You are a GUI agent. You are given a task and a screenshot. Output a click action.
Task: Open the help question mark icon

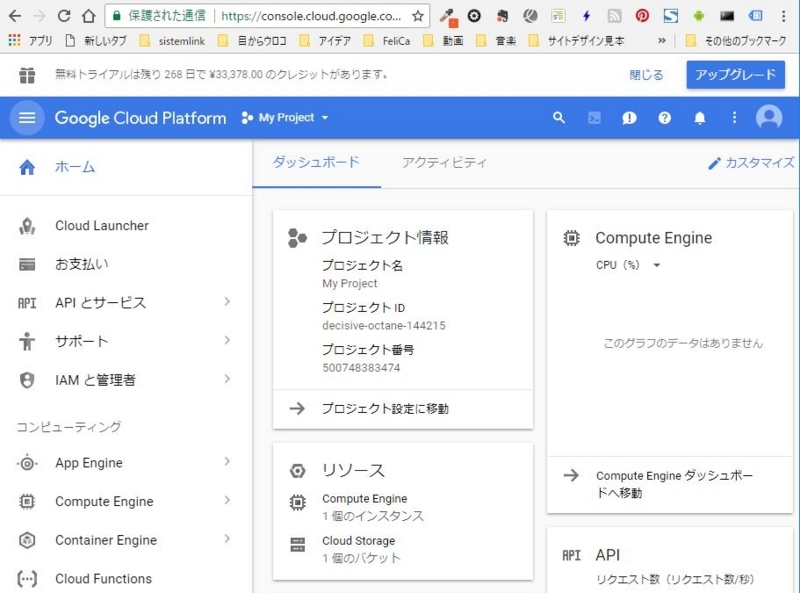tap(664, 118)
